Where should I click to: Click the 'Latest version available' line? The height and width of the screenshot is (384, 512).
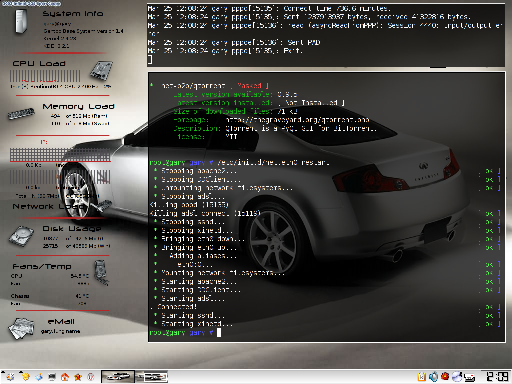coord(235,94)
